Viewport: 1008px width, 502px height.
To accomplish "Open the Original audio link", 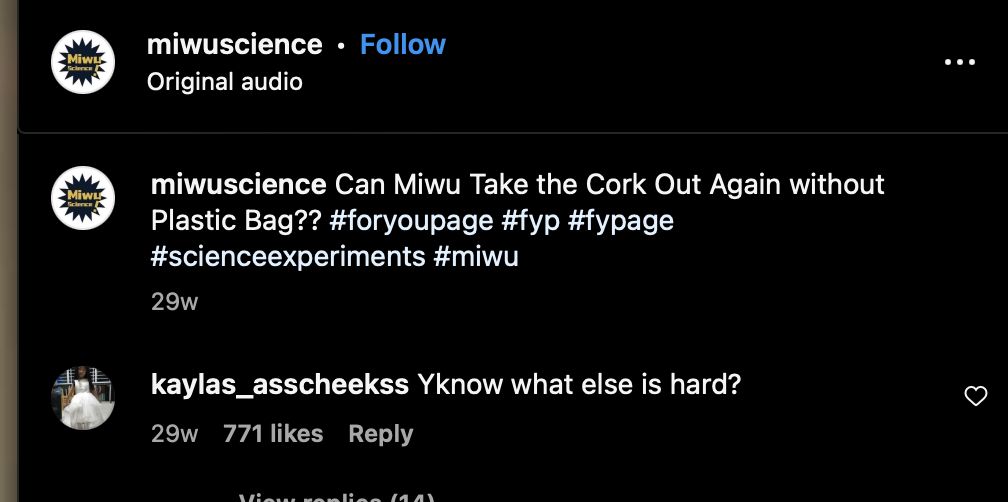I will pyautogui.click(x=224, y=82).
